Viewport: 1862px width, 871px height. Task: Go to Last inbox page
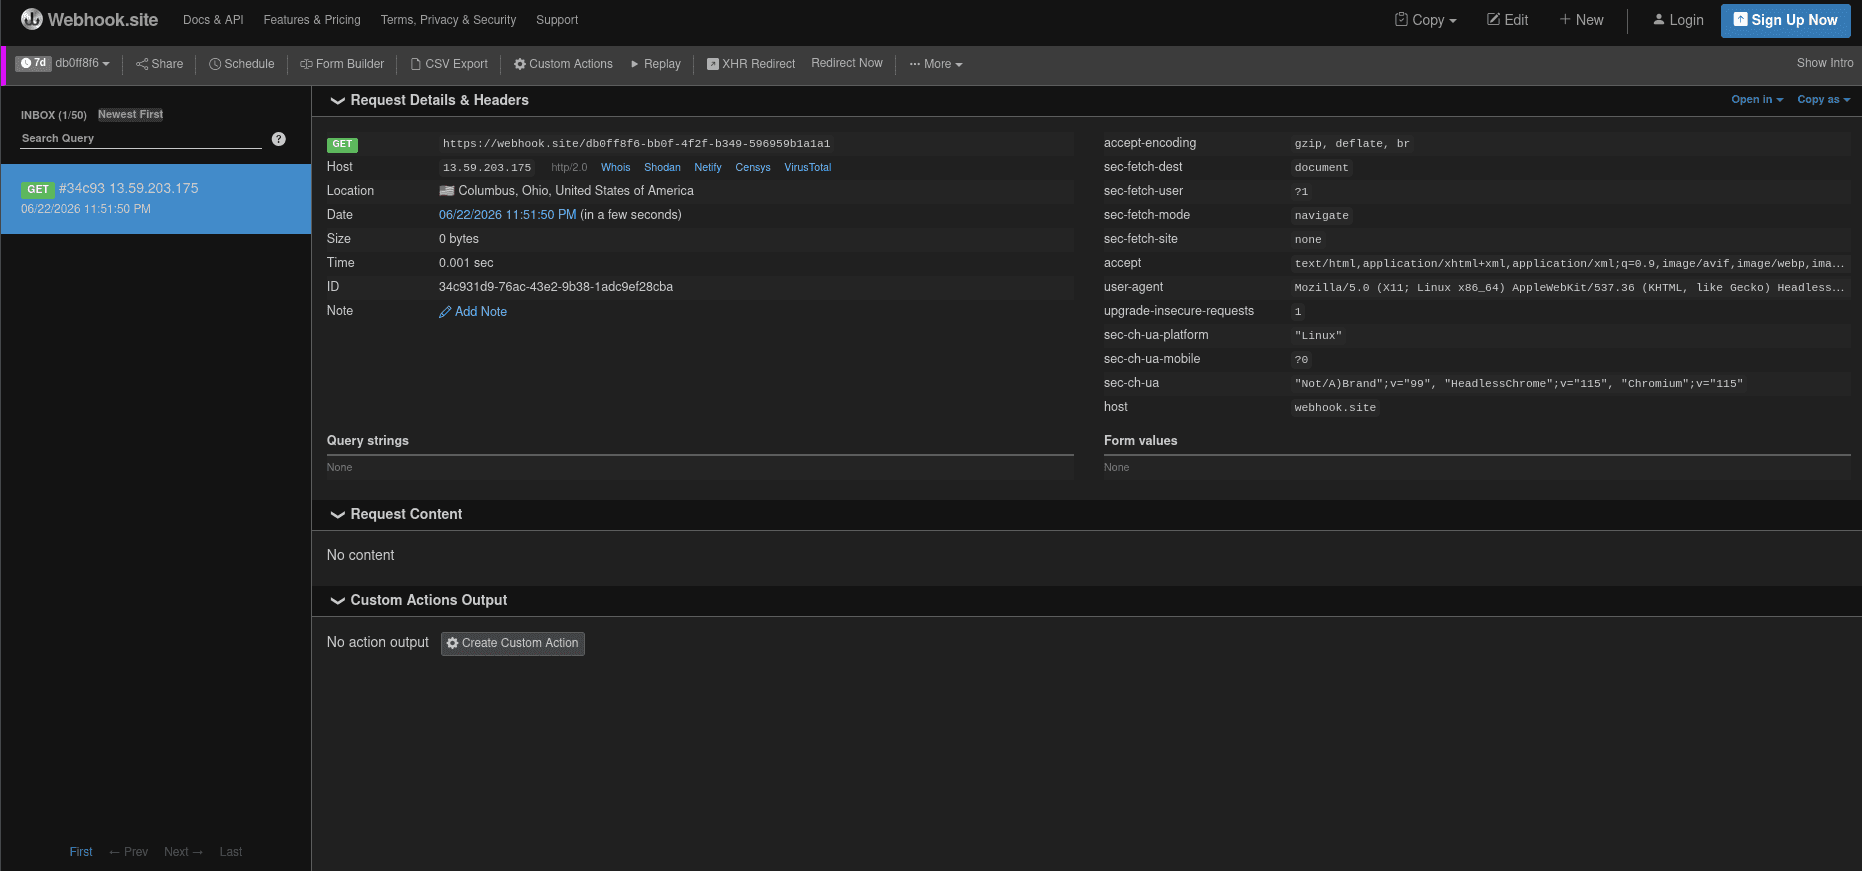tap(231, 852)
